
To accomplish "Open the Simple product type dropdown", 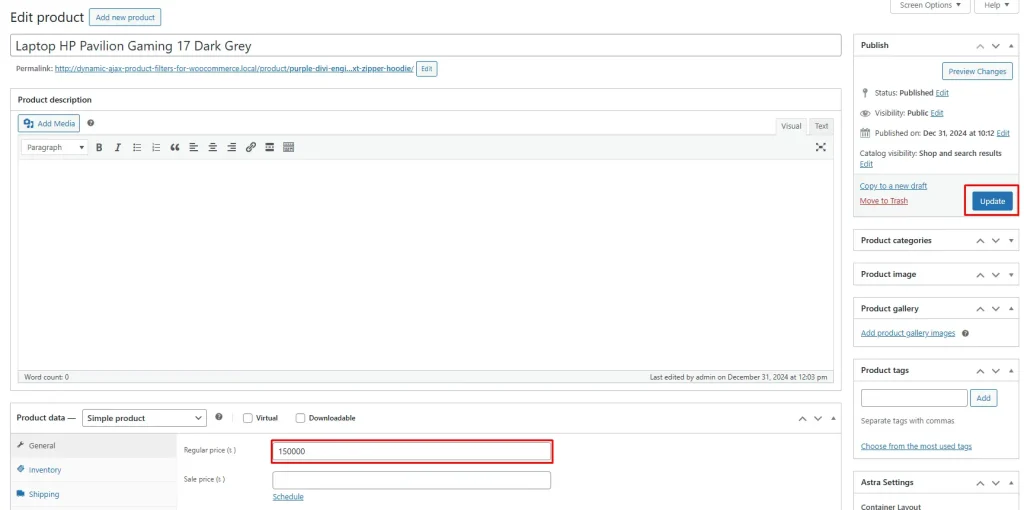I will click(x=144, y=418).
